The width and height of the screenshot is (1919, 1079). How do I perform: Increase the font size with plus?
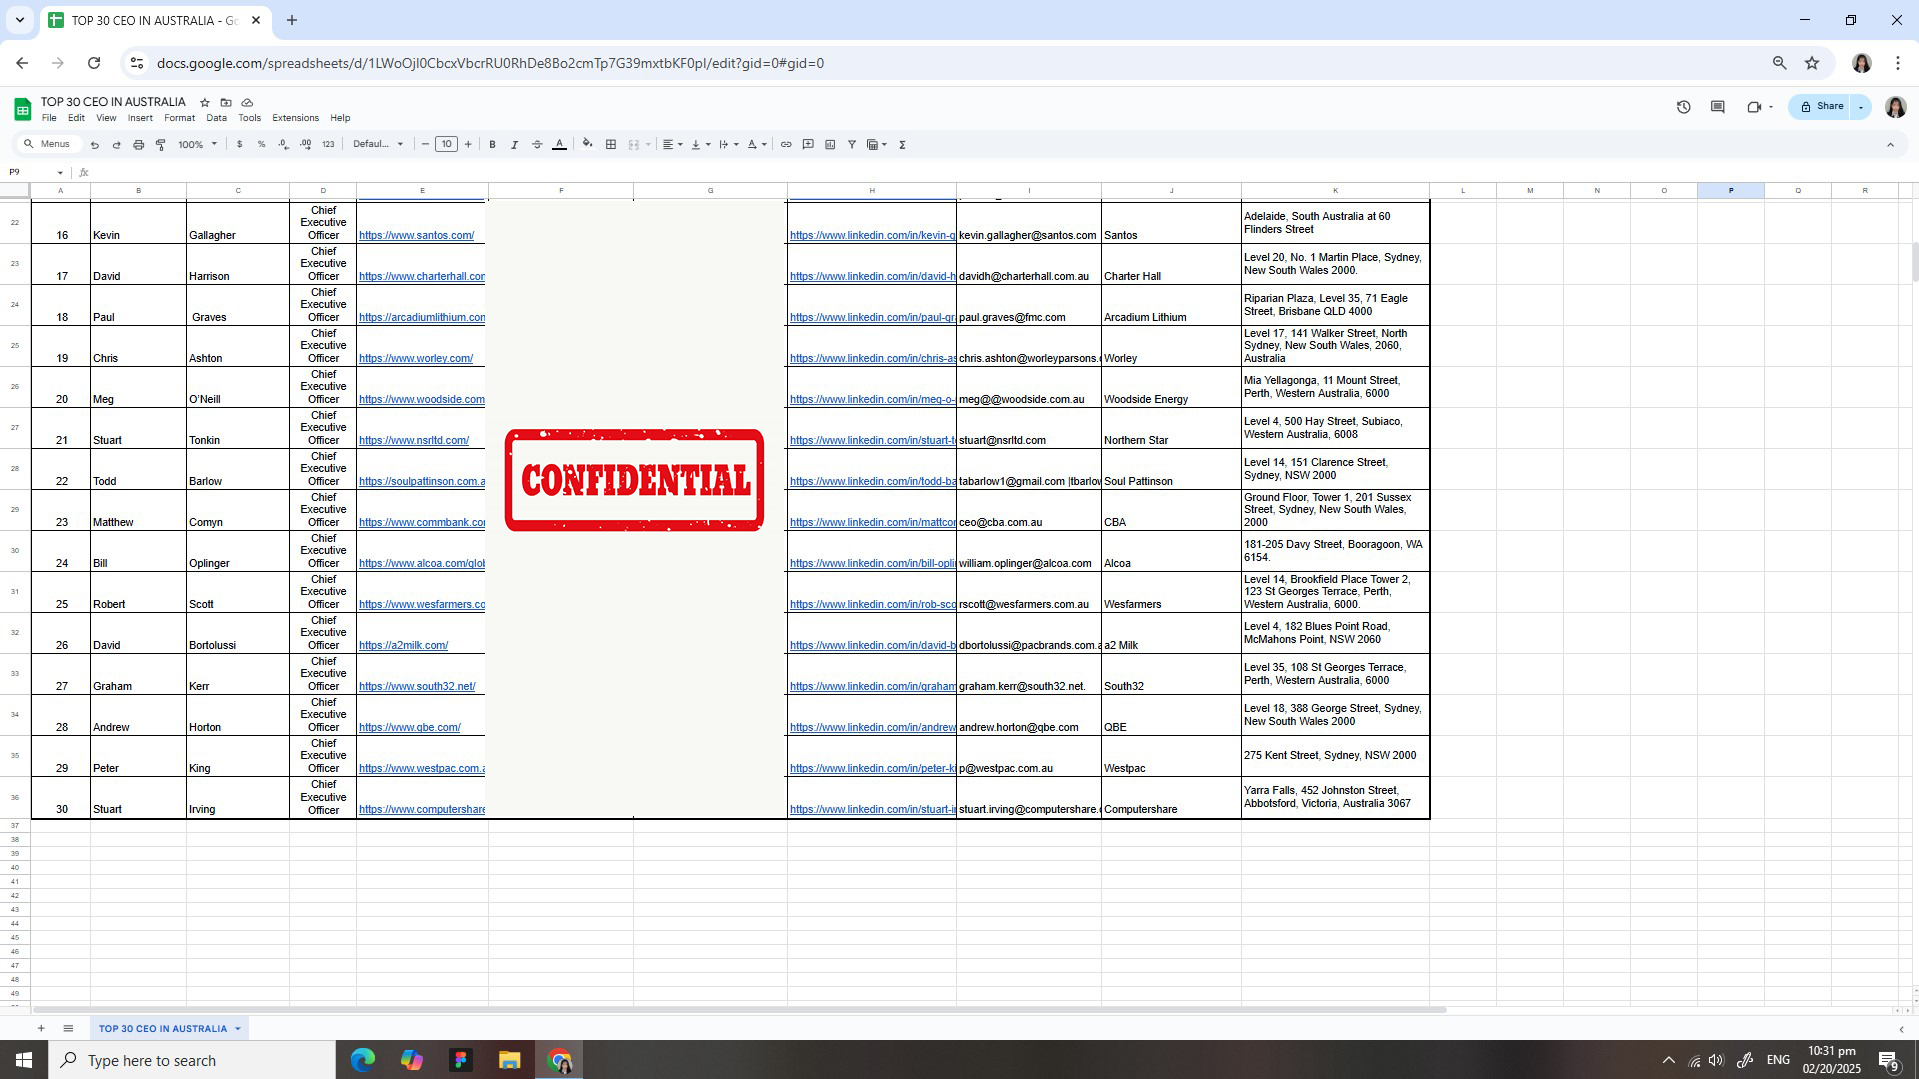click(468, 145)
